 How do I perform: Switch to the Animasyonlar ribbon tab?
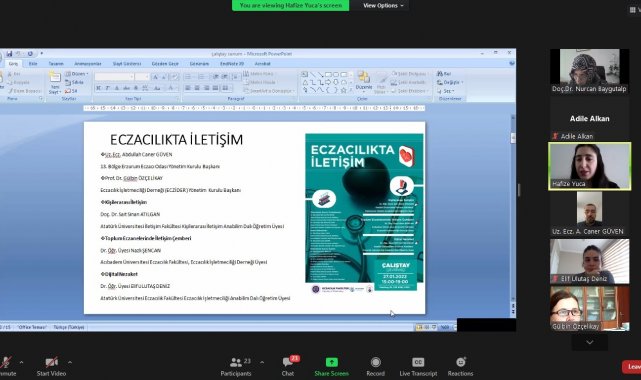[87, 64]
